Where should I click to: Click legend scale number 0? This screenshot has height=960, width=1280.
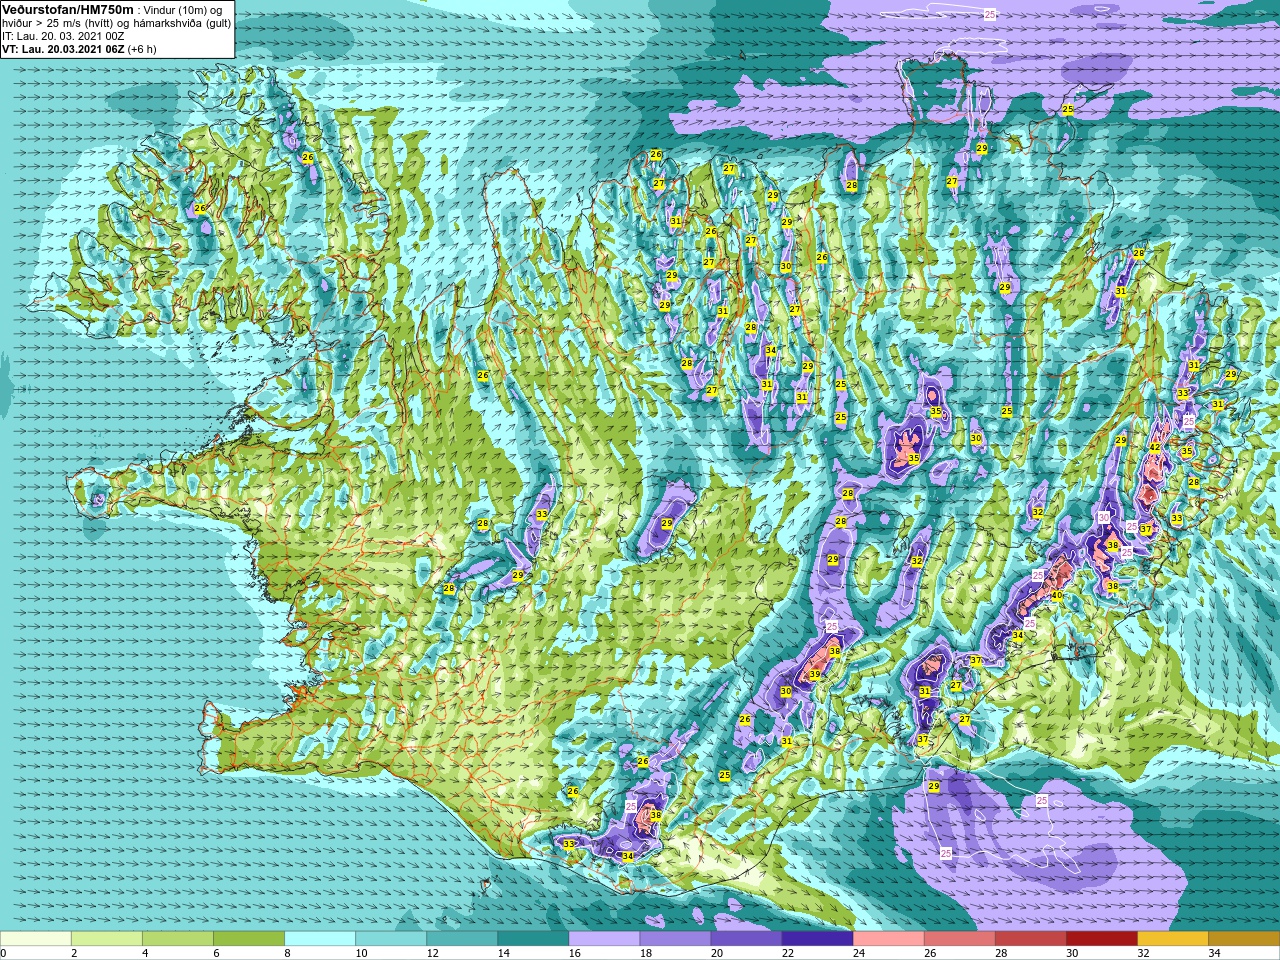tap(4, 953)
